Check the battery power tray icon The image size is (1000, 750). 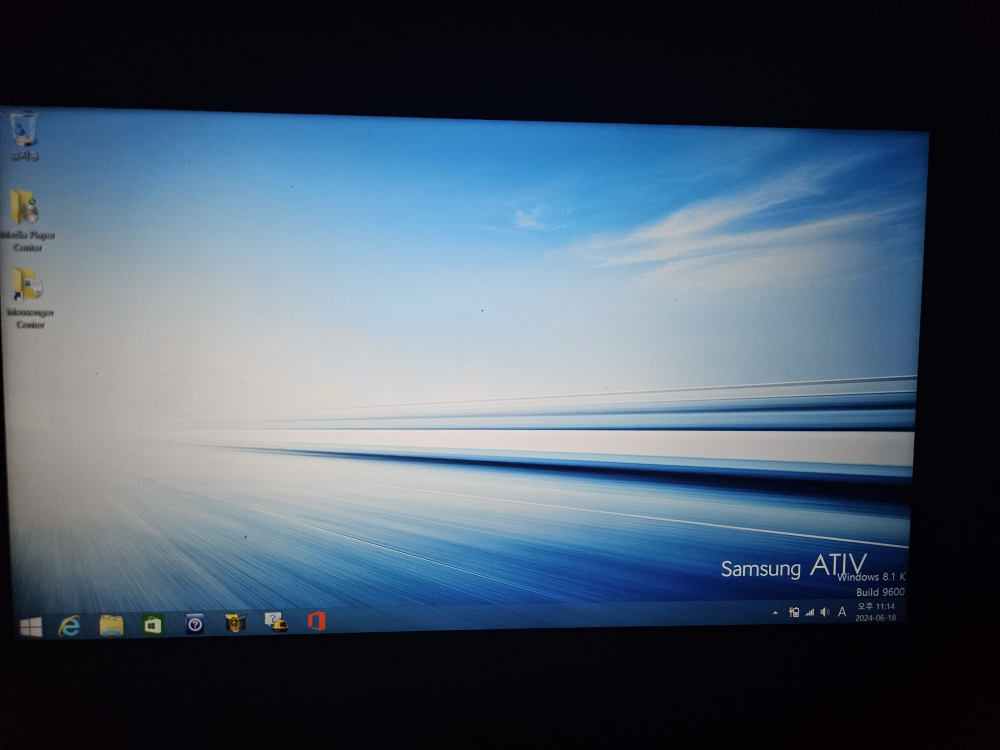click(x=793, y=612)
